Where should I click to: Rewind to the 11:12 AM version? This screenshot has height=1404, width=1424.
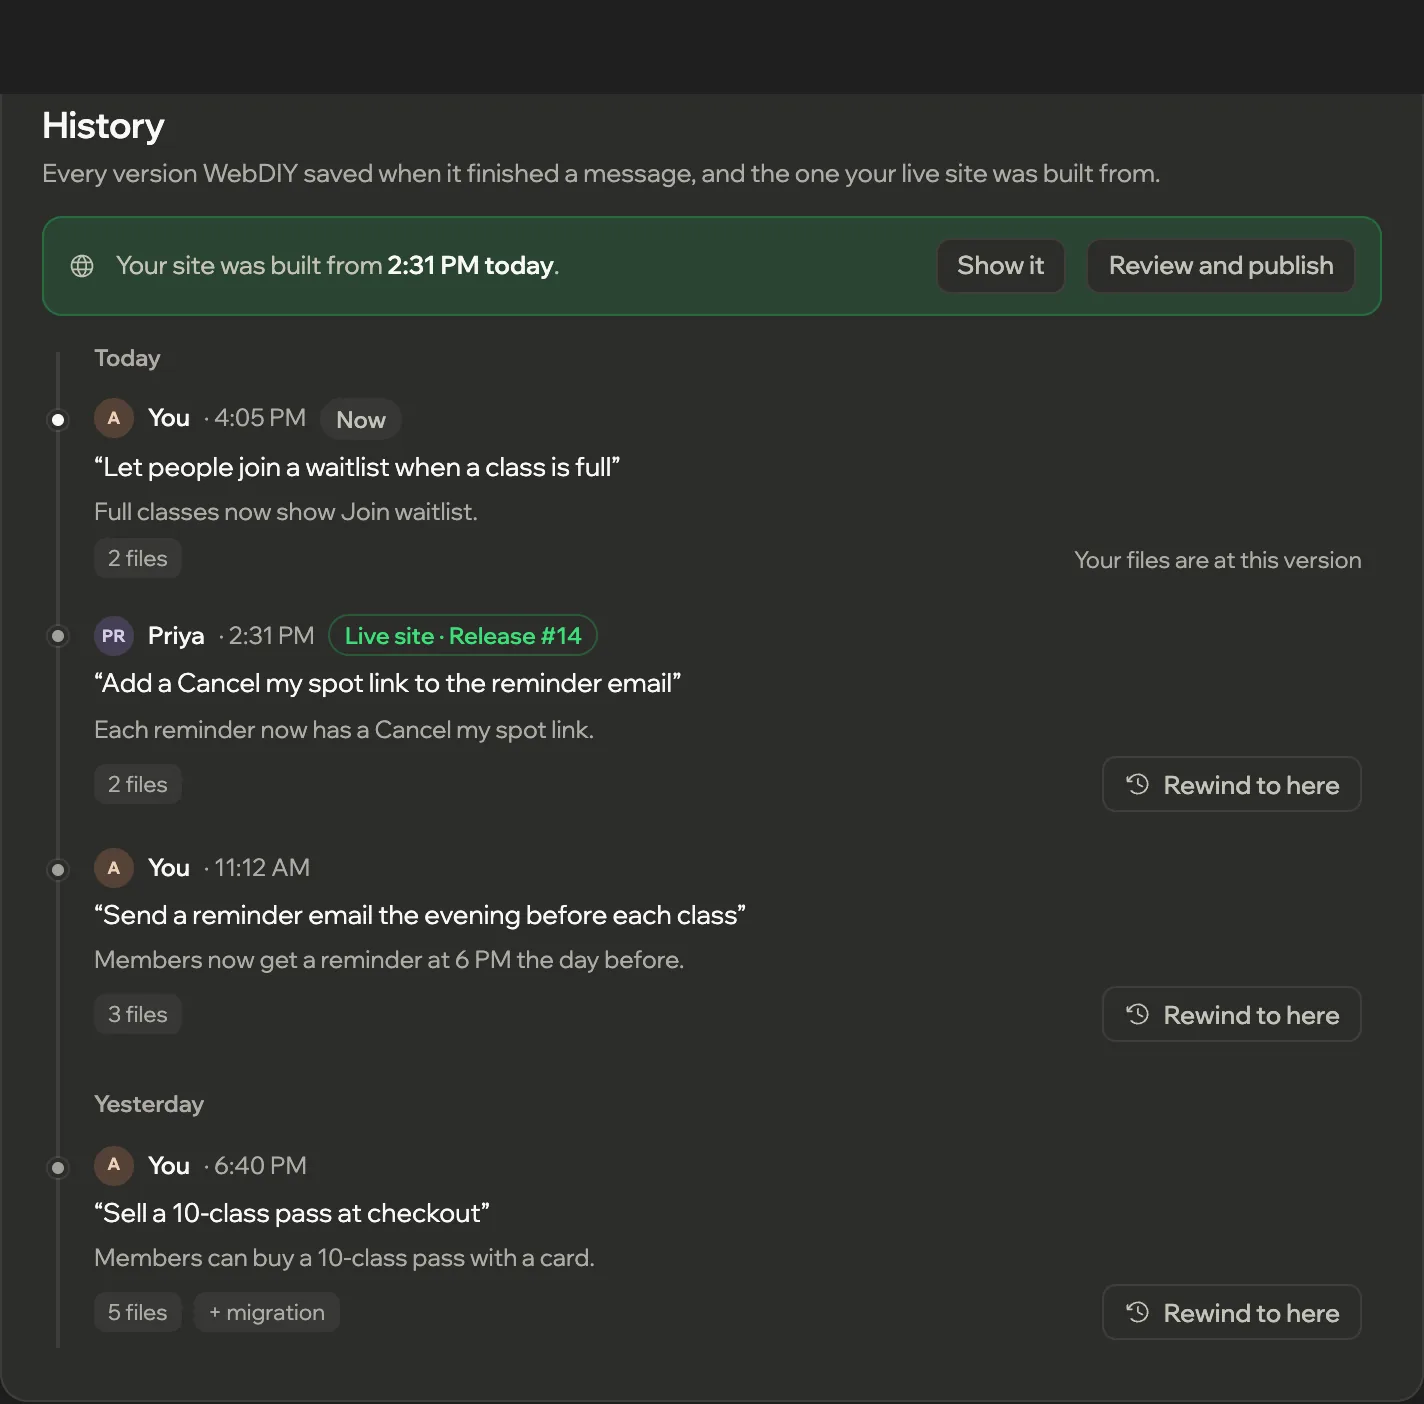[1231, 1015]
